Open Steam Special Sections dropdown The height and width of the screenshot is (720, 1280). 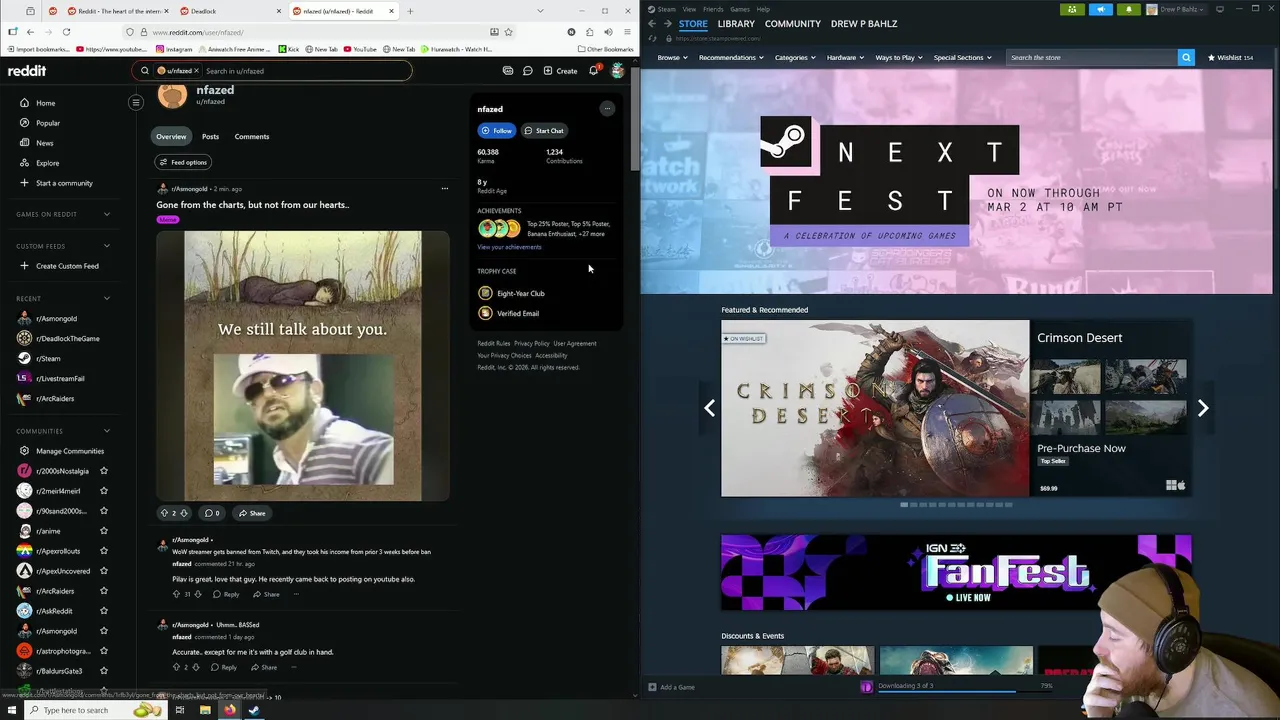pyautogui.click(x=963, y=57)
